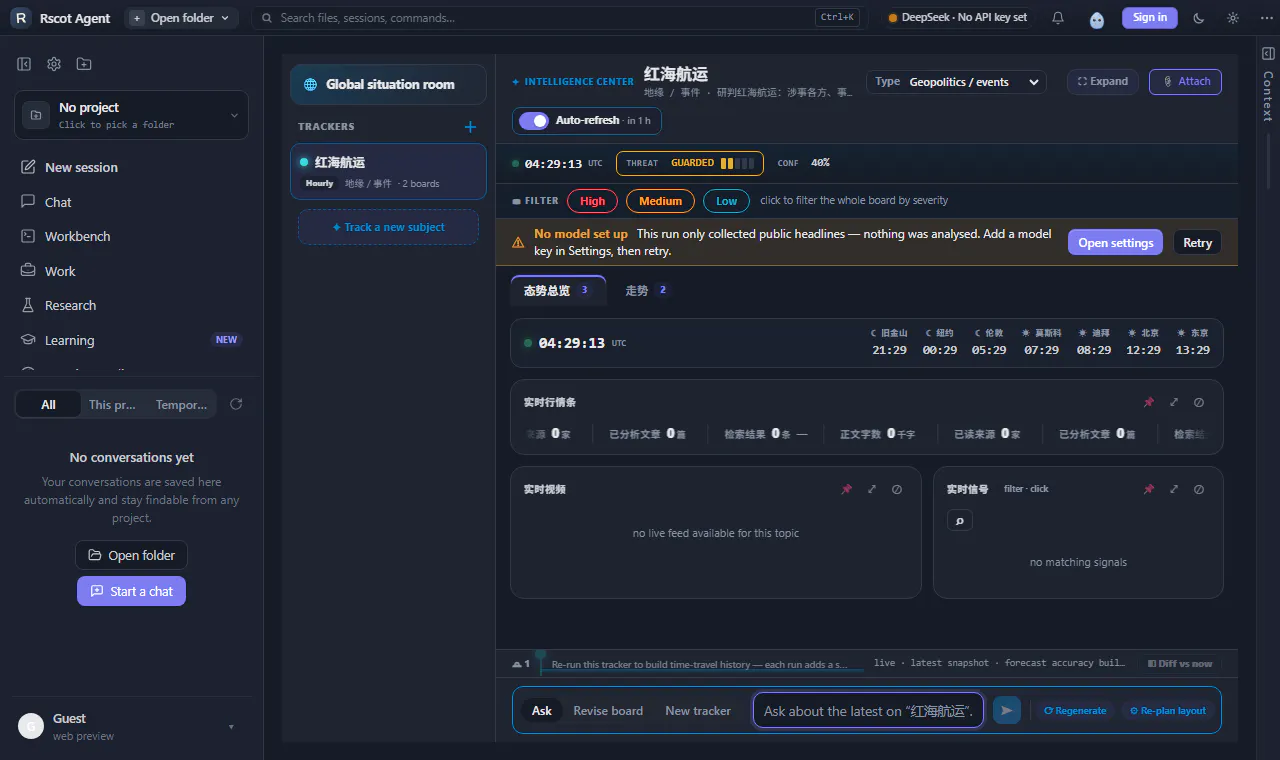Expand the No project folder picker
The width and height of the screenshot is (1280, 760).
click(131, 115)
